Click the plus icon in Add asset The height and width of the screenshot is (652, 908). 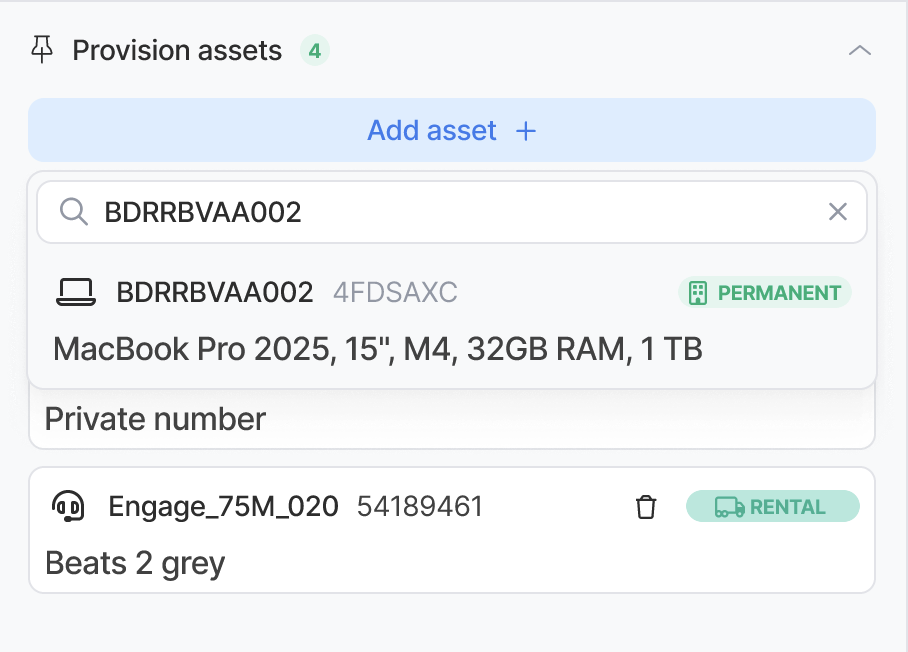pyautogui.click(x=526, y=131)
